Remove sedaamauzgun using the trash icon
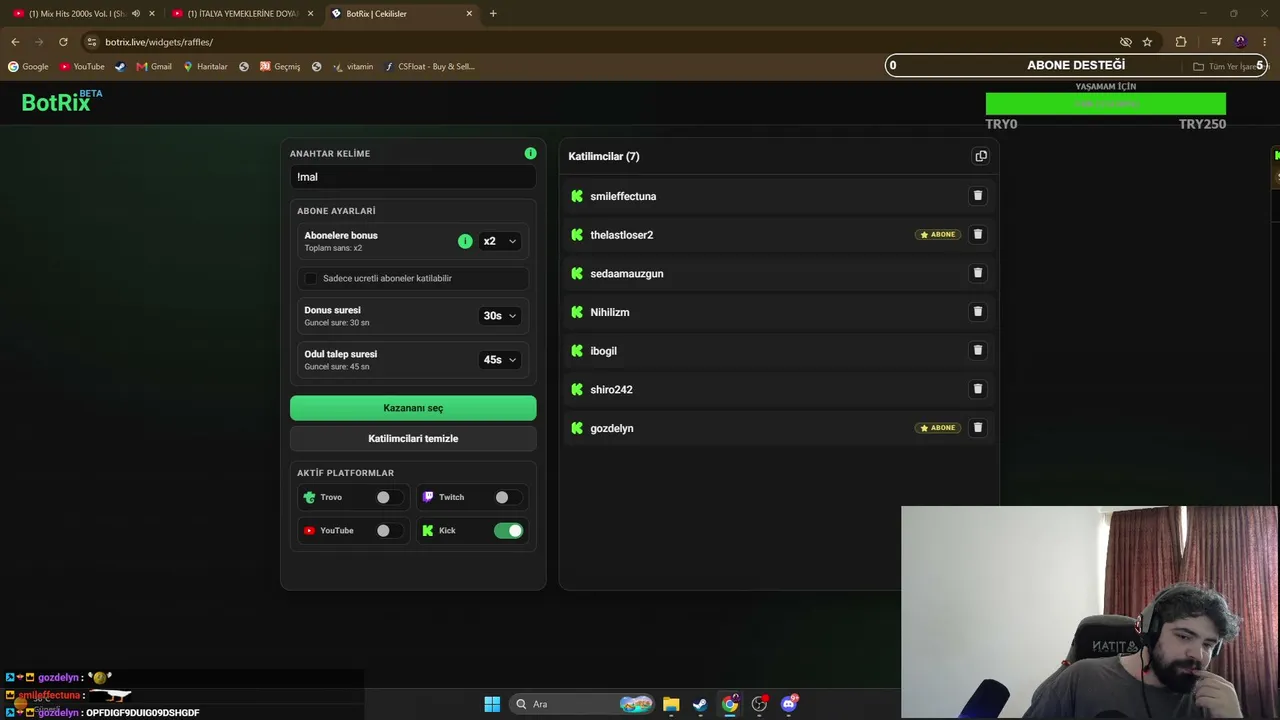 978,273
